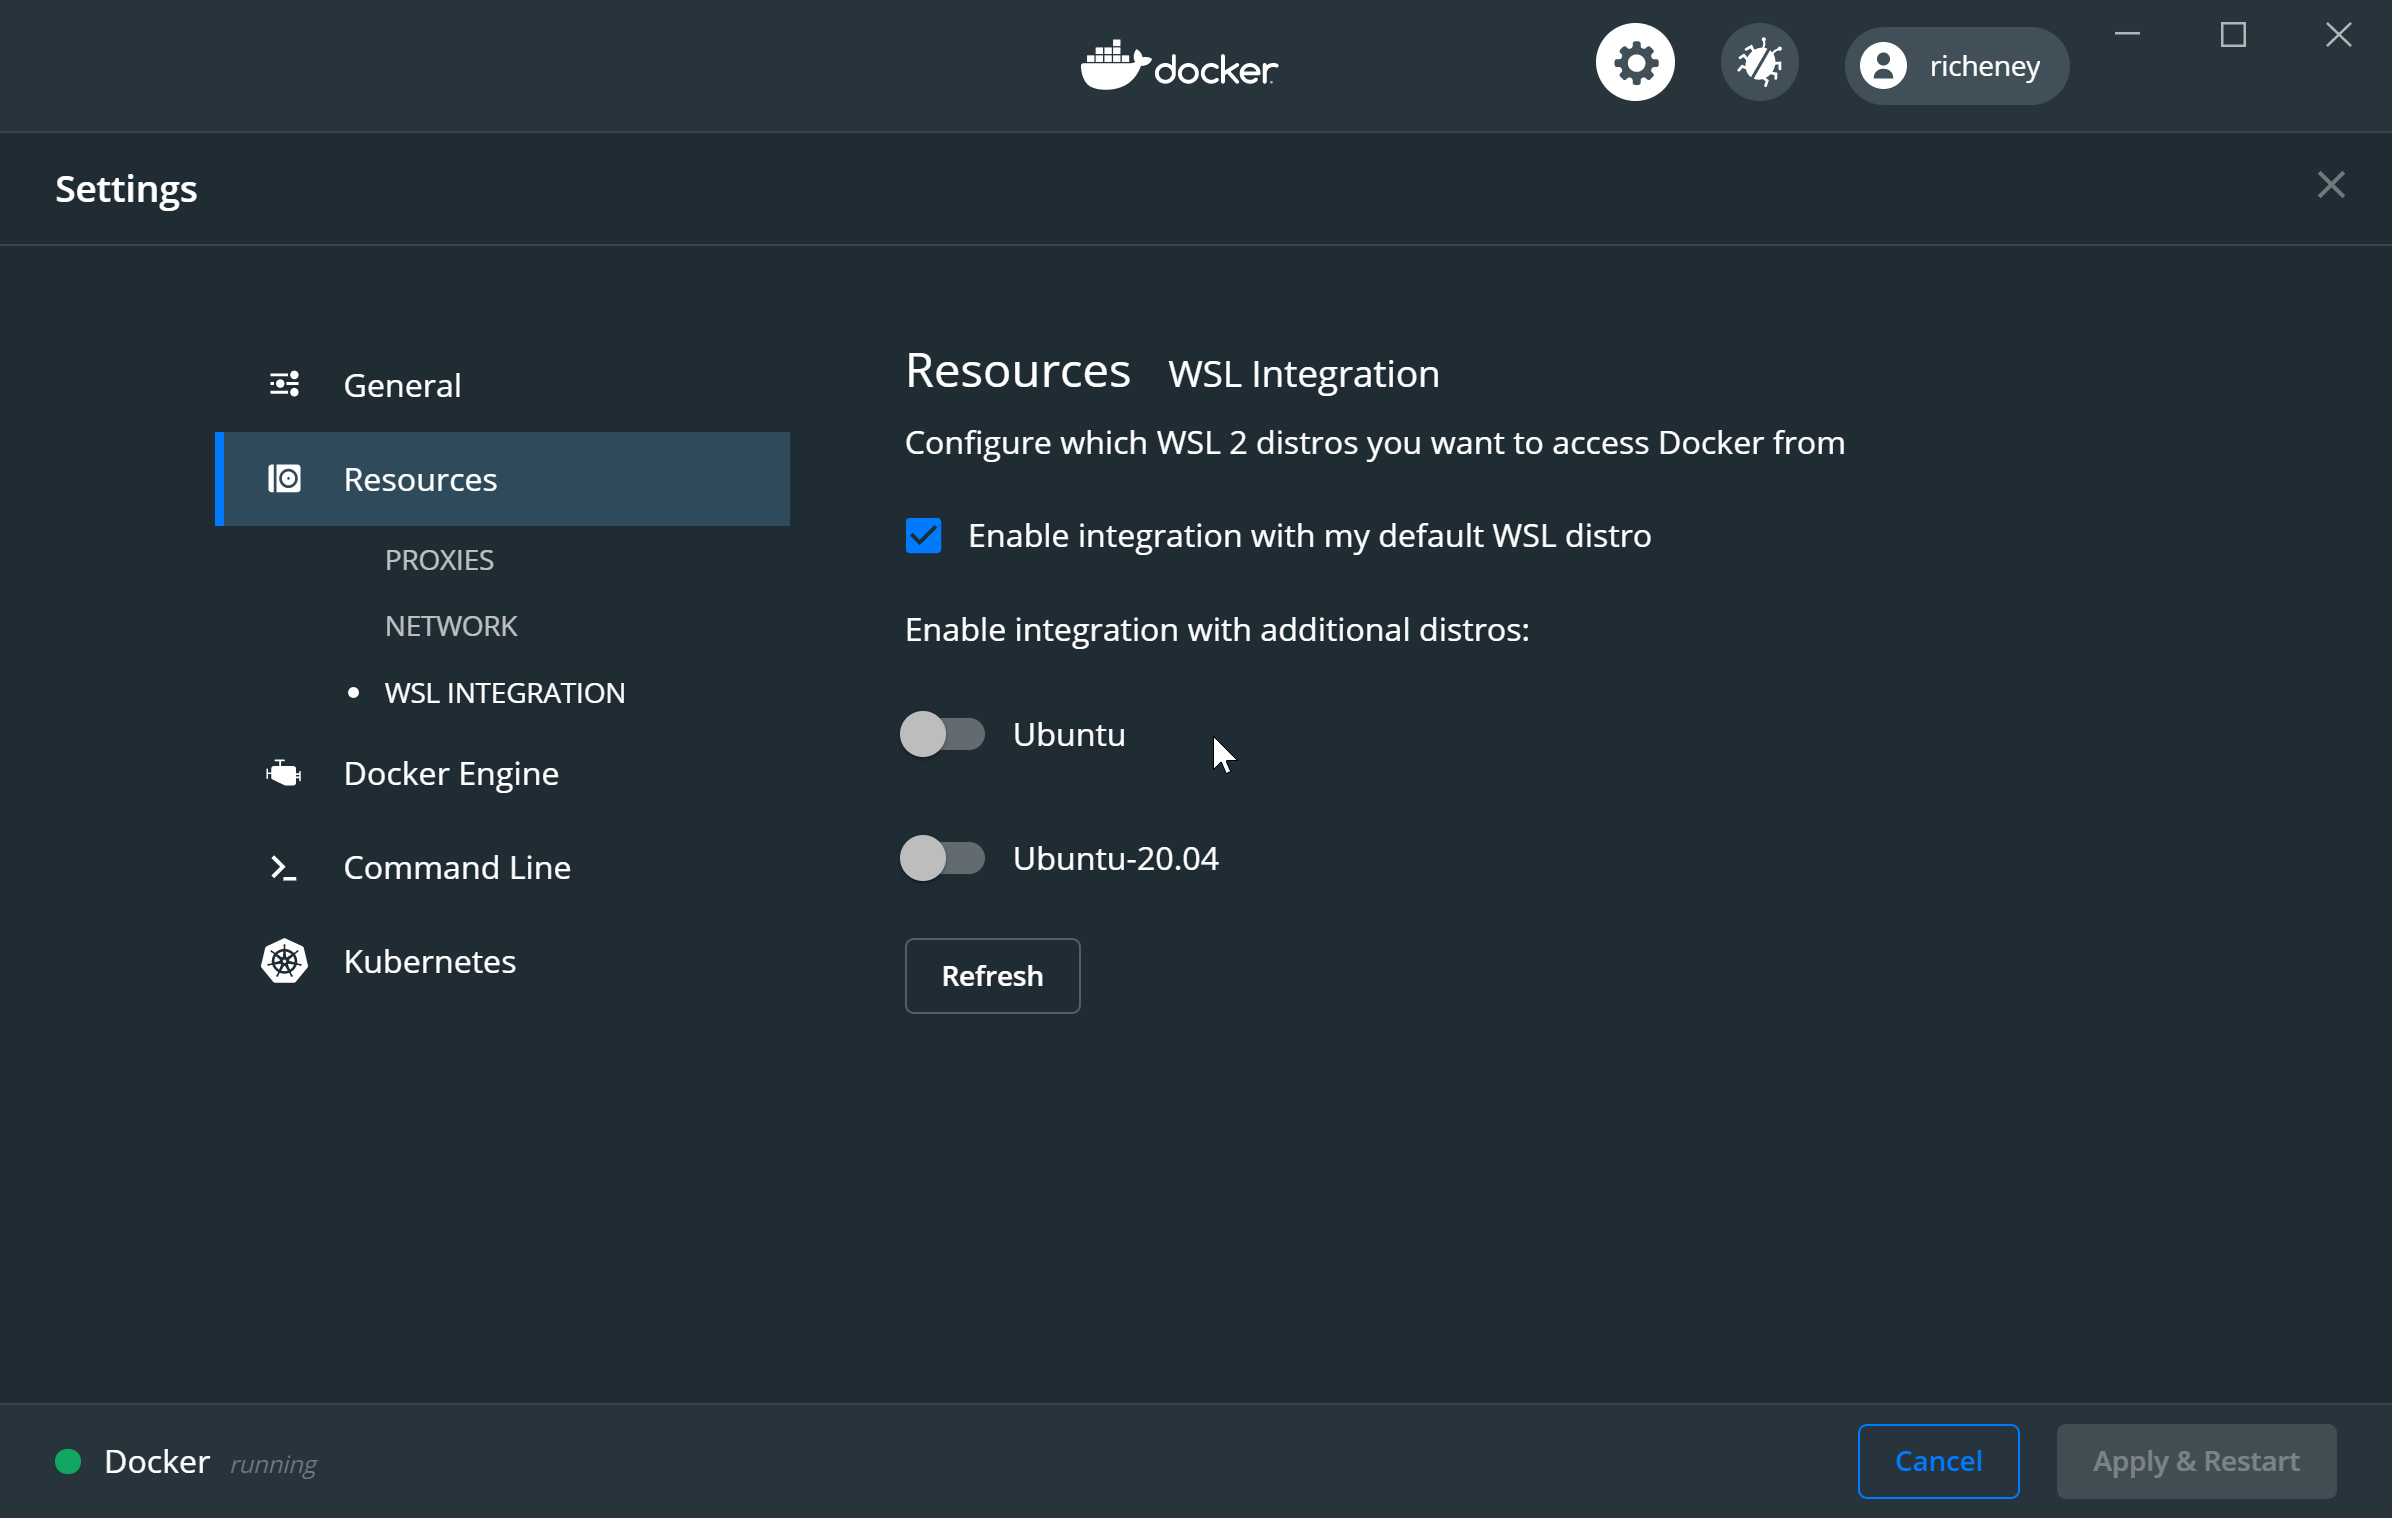Click the Ubuntu-20.04 distro label

coord(1115,858)
